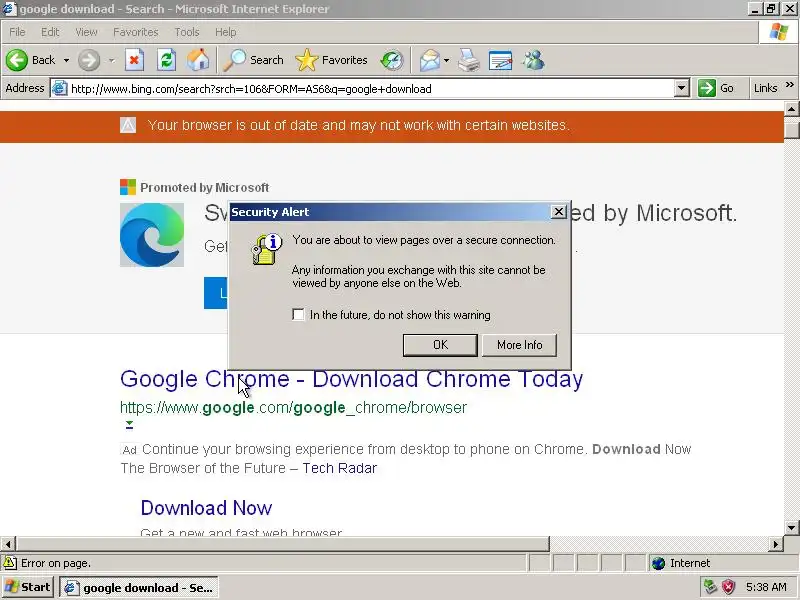Screen dimensions: 800x600
Task: Open the Back button history dropdown
Action: (x=66, y=60)
